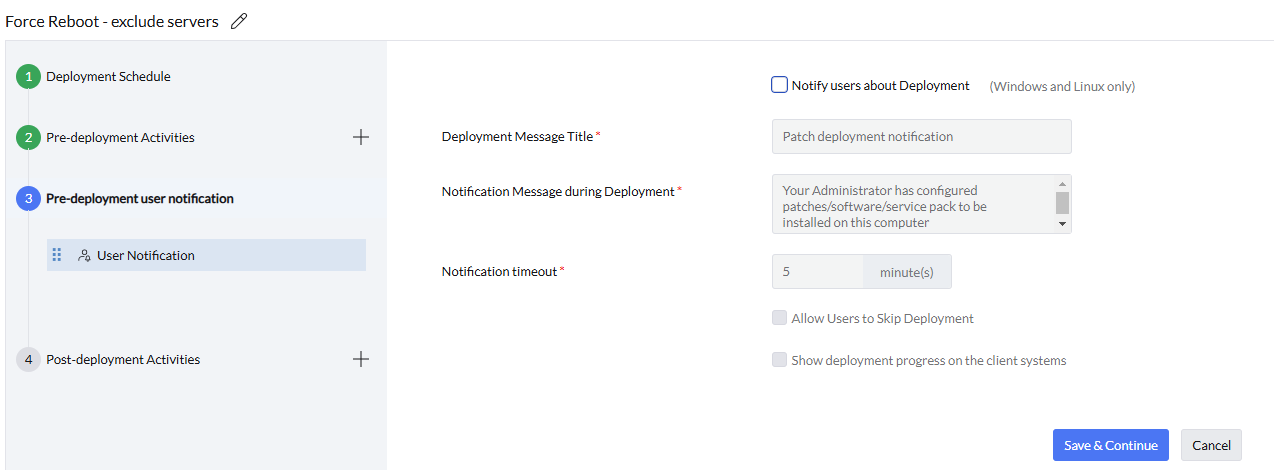The height and width of the screenshot is (470, 1274).
Task: Click the message box scrollbar thumb
Action: 1062,202
